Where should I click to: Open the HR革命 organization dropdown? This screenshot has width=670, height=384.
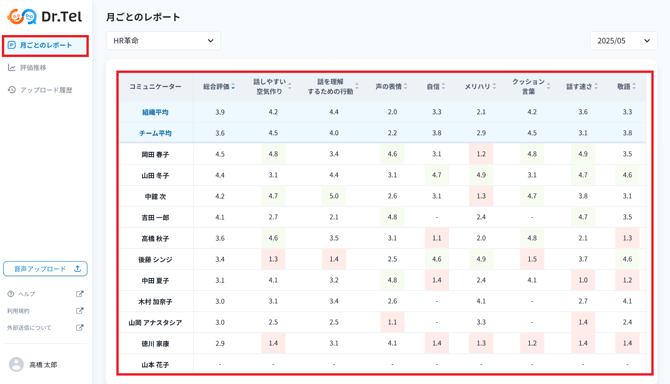[163, 41]
